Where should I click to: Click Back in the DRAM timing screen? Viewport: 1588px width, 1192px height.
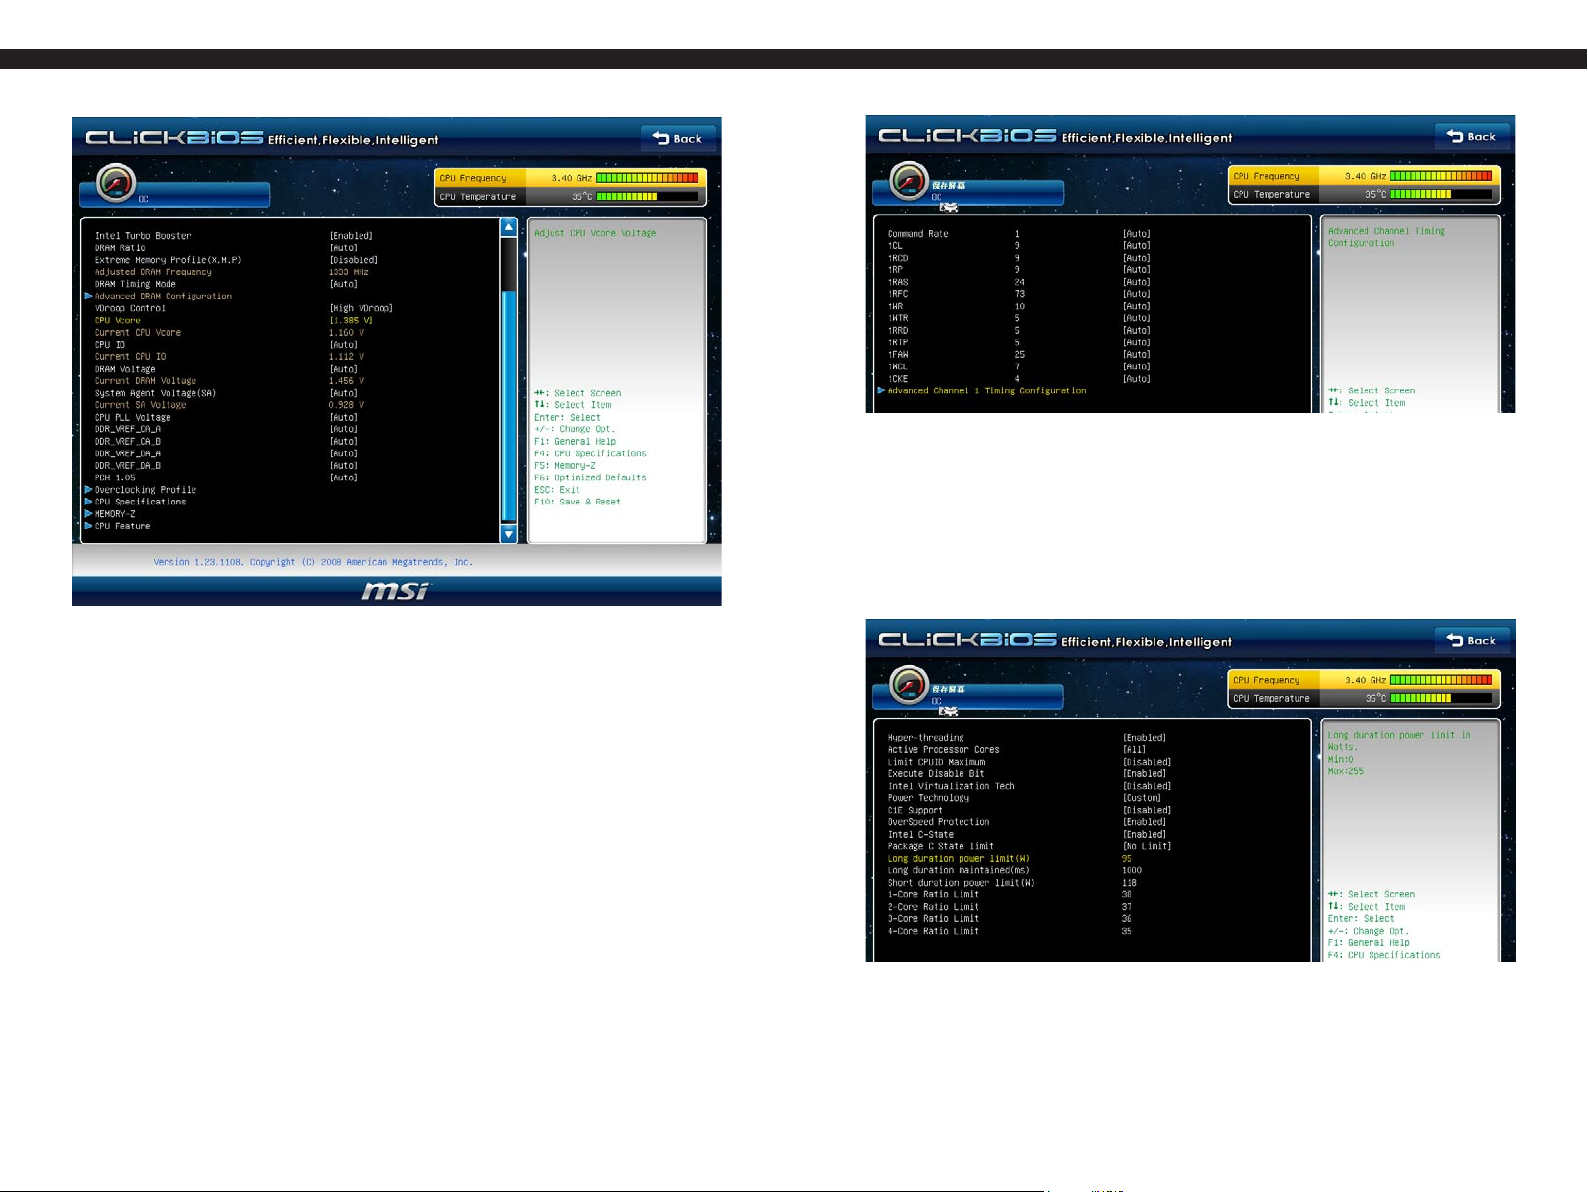1472,136
